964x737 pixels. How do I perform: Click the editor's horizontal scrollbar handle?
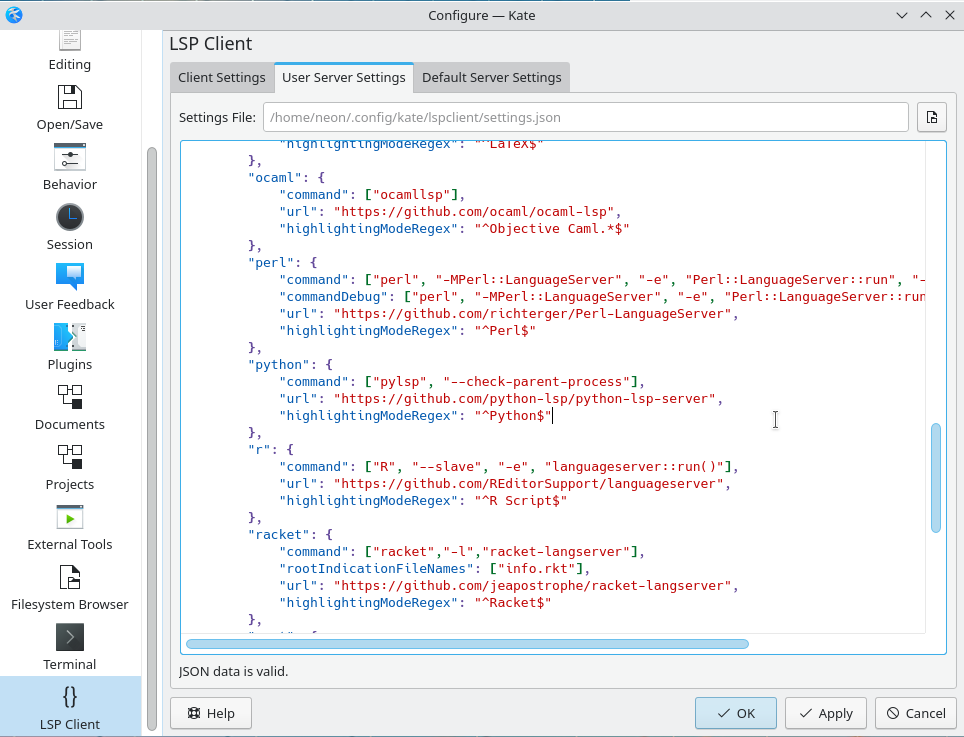click(x=467, y=644)
